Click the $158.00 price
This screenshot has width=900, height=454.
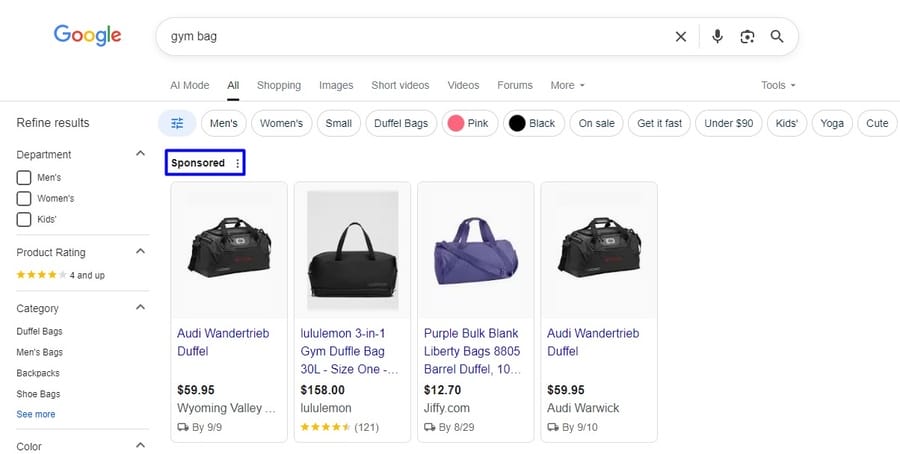[x=323, y=390]
